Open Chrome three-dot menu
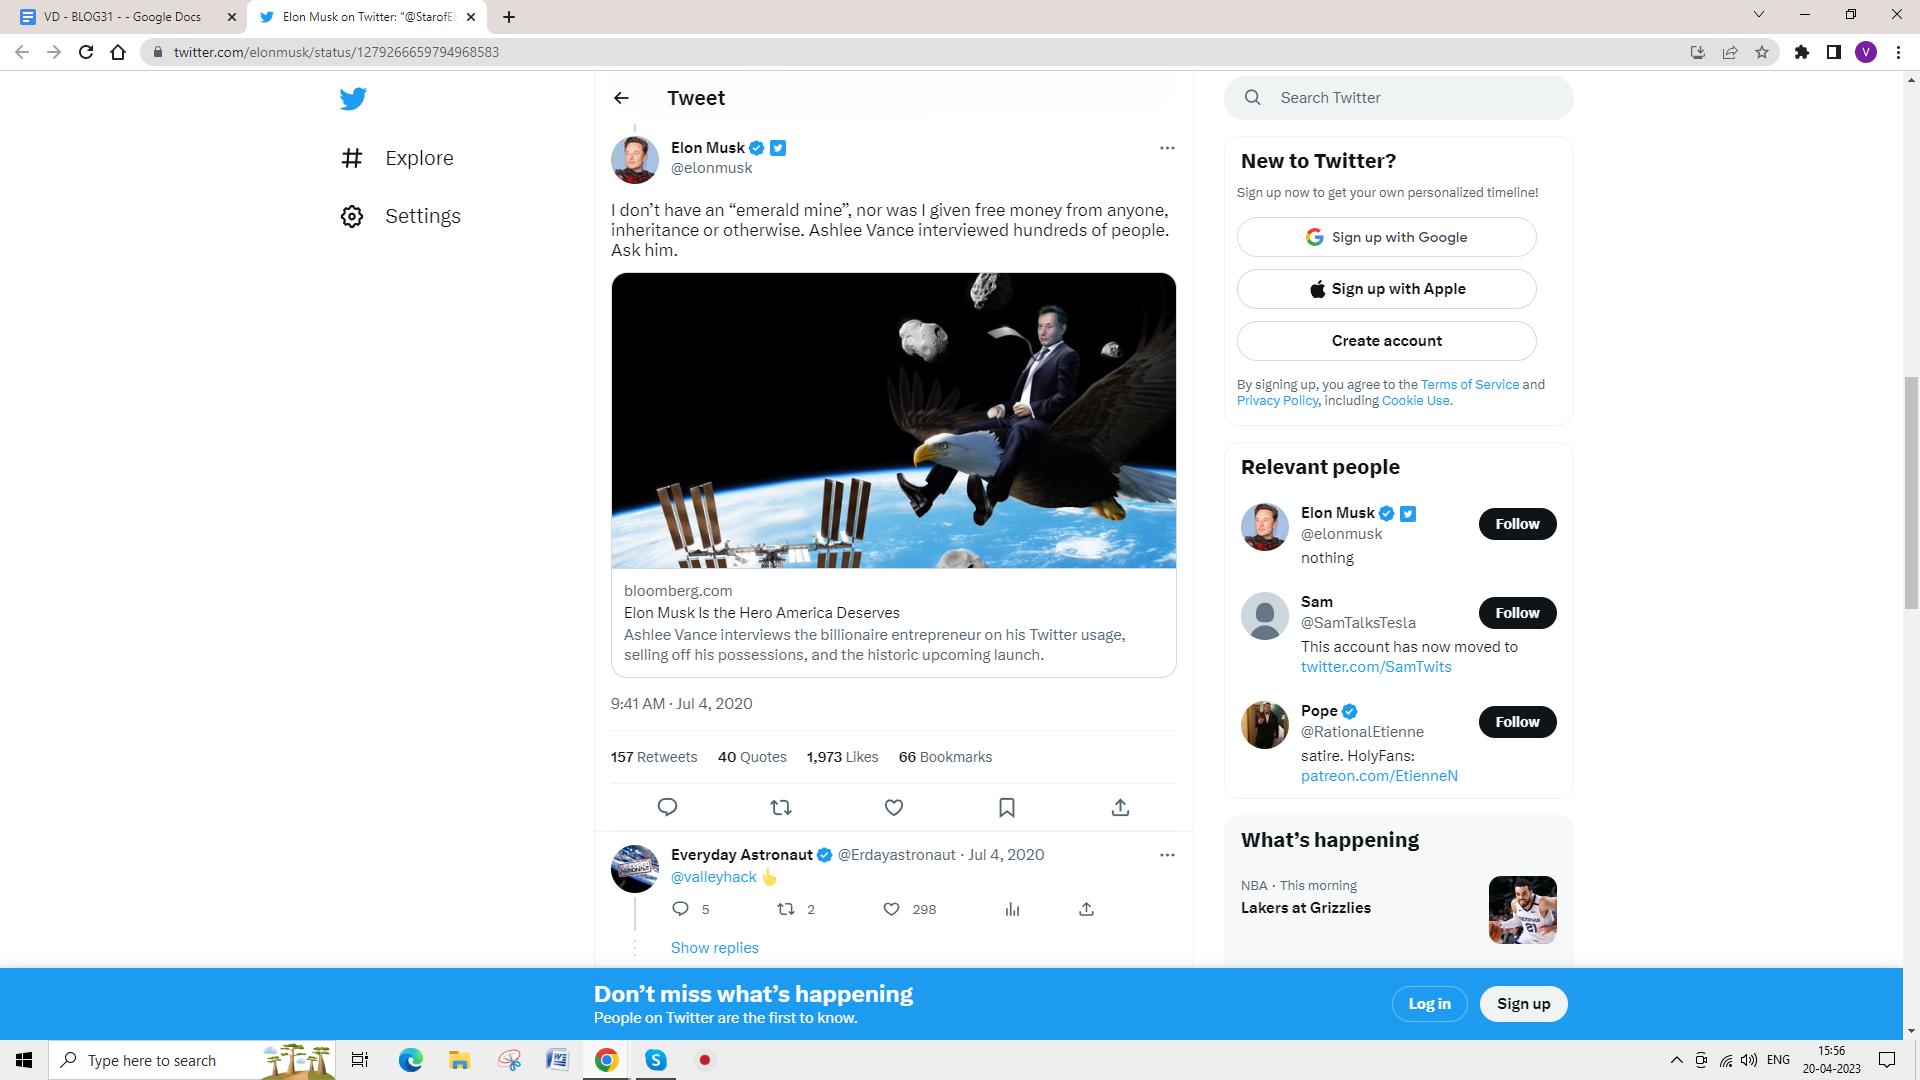The height and width of the screenshot is (1080, 1920). point(1898,52)
